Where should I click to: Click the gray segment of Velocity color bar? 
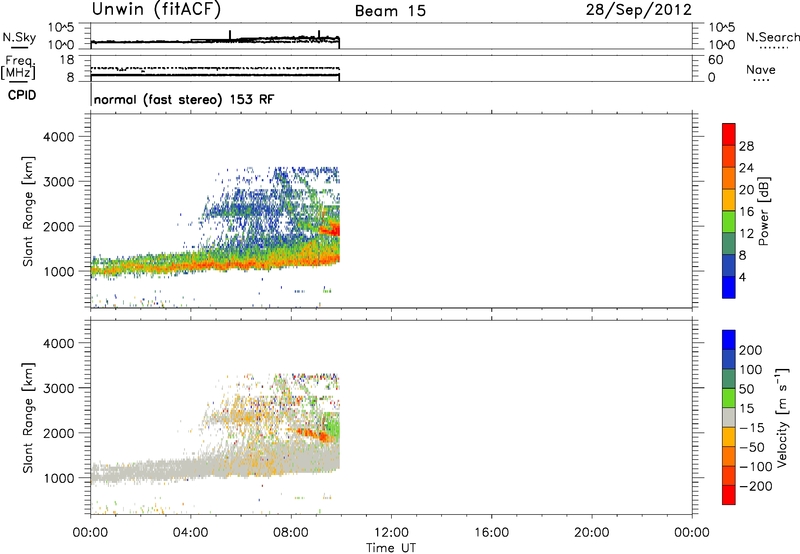(729, 418)
